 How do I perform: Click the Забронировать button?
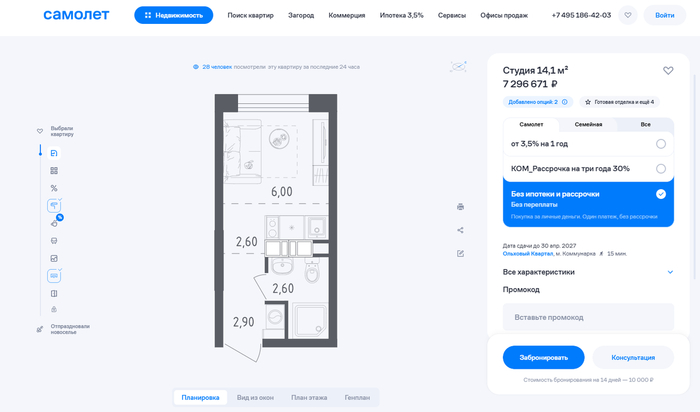coord(536,357)
